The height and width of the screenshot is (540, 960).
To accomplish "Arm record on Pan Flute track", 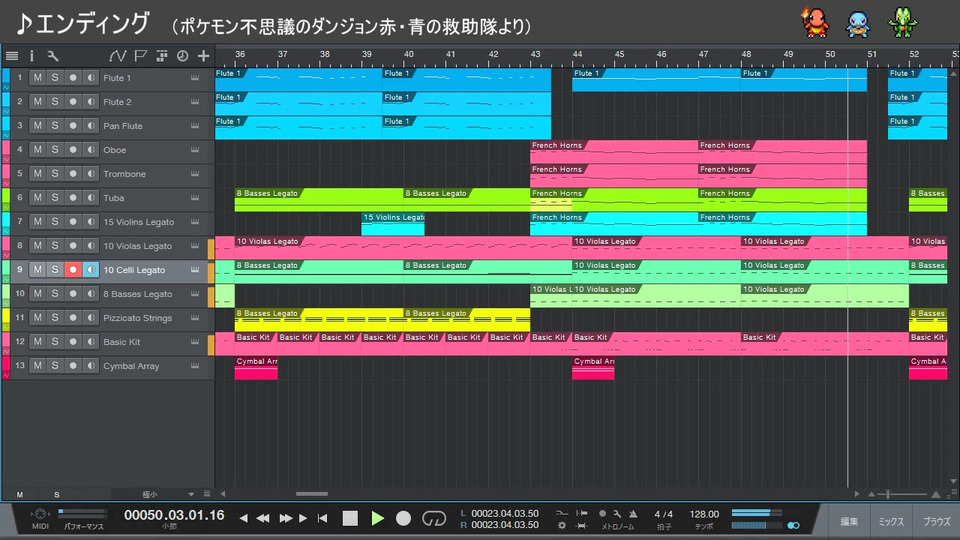I will click(73, 126).
